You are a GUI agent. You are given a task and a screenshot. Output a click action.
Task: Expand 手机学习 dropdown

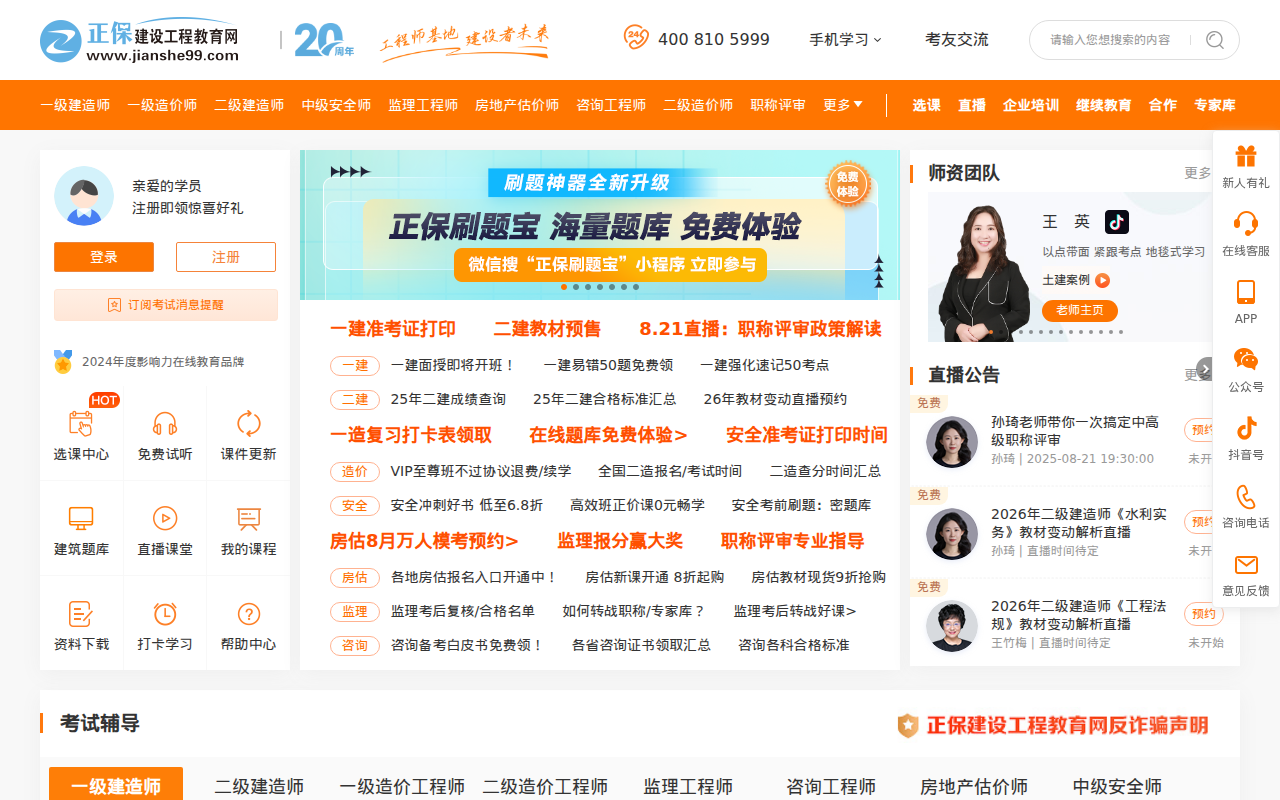tap(846, 40)
